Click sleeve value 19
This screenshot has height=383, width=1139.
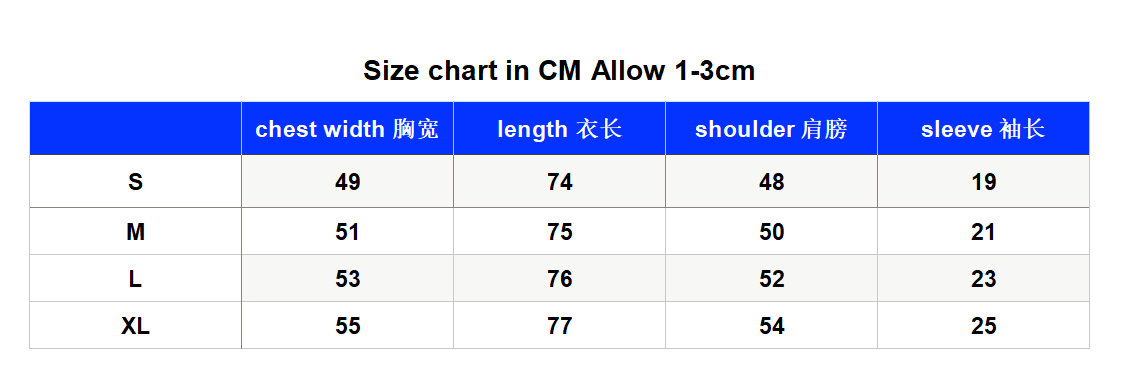click(x=984, y=182)
